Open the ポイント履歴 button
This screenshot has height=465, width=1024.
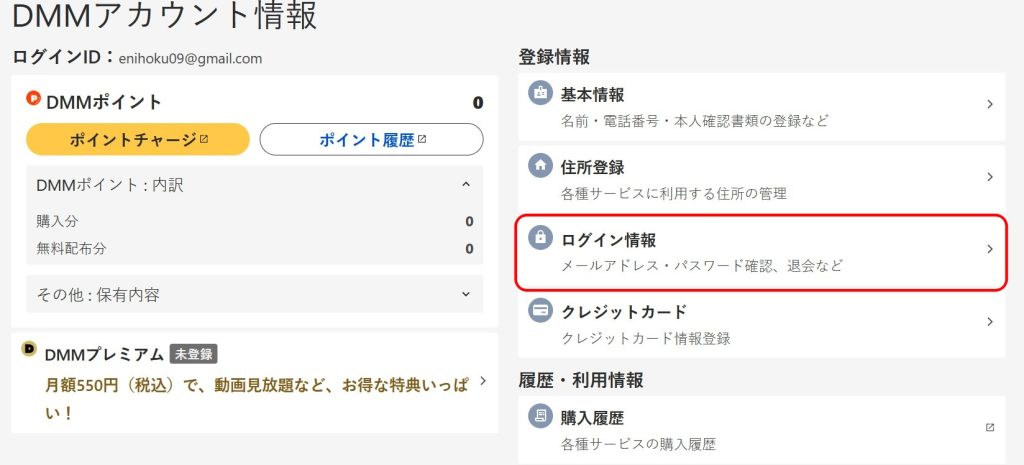tap(371, 140)
